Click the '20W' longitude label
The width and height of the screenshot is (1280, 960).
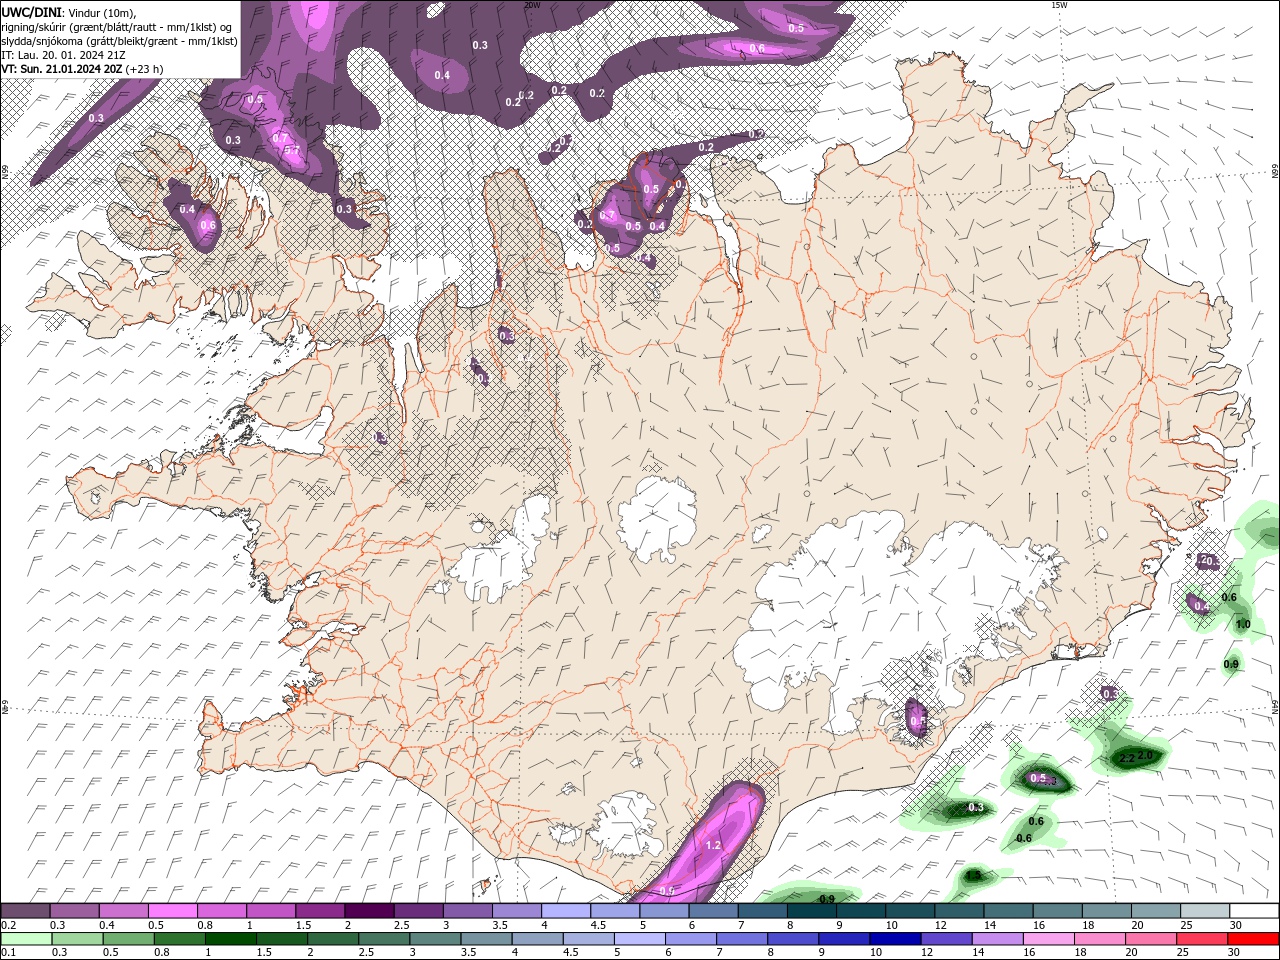point(533,5)
